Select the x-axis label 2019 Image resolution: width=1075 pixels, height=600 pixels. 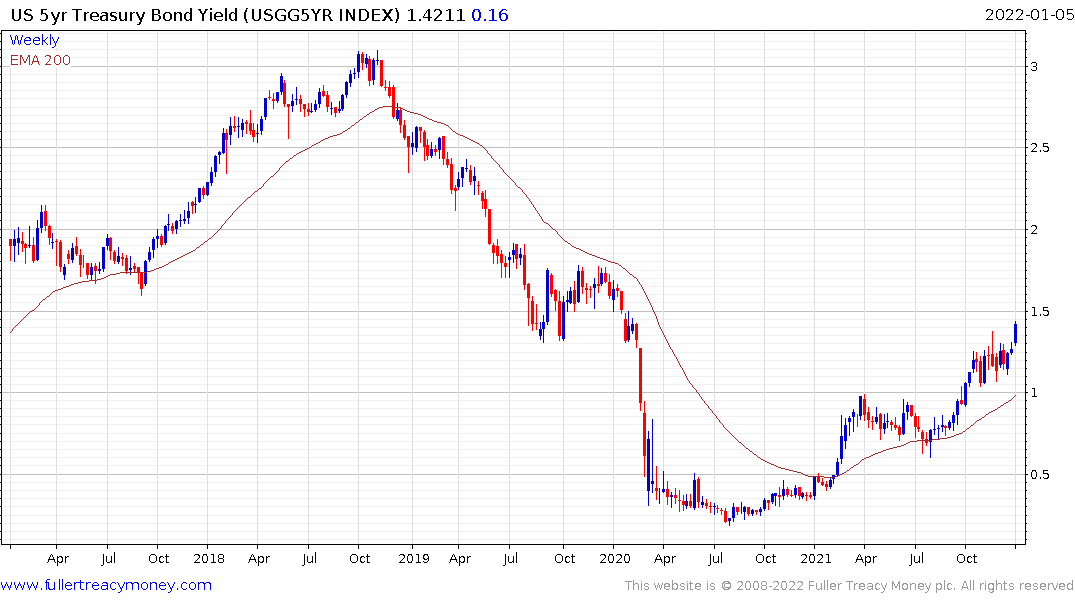coord(413,558)
